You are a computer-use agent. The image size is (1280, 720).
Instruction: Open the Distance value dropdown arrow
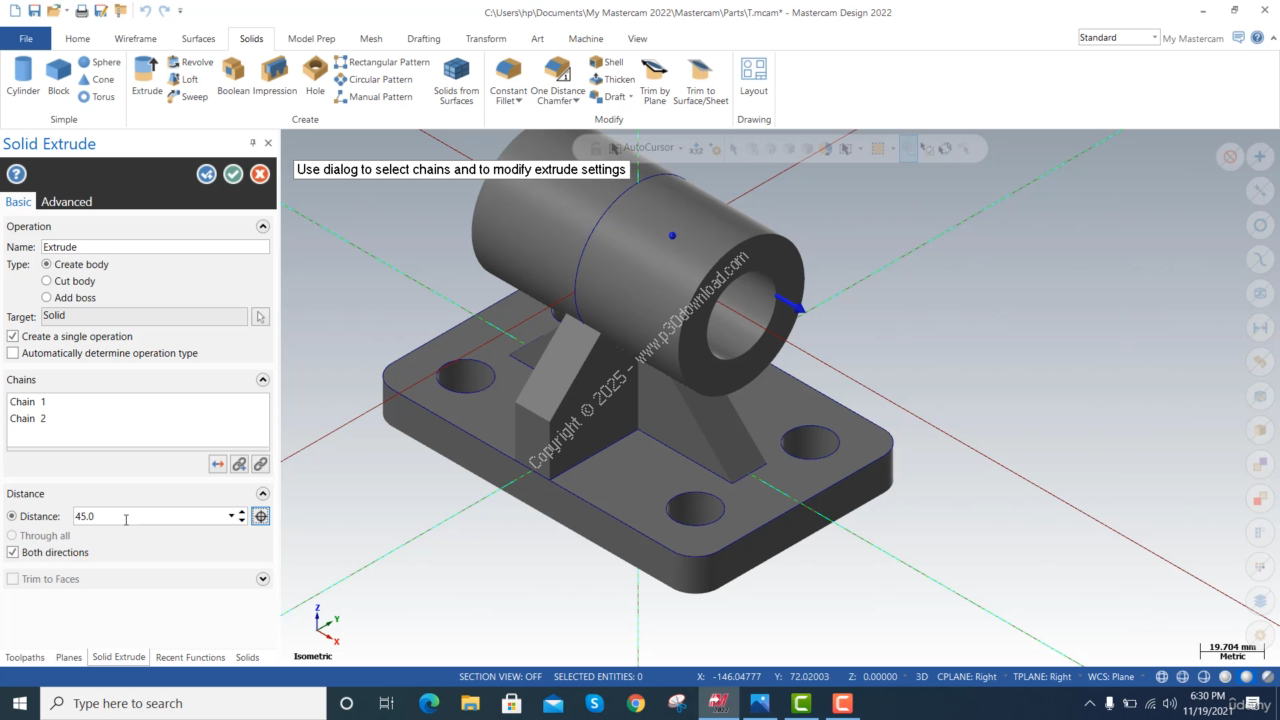[231, 516]
